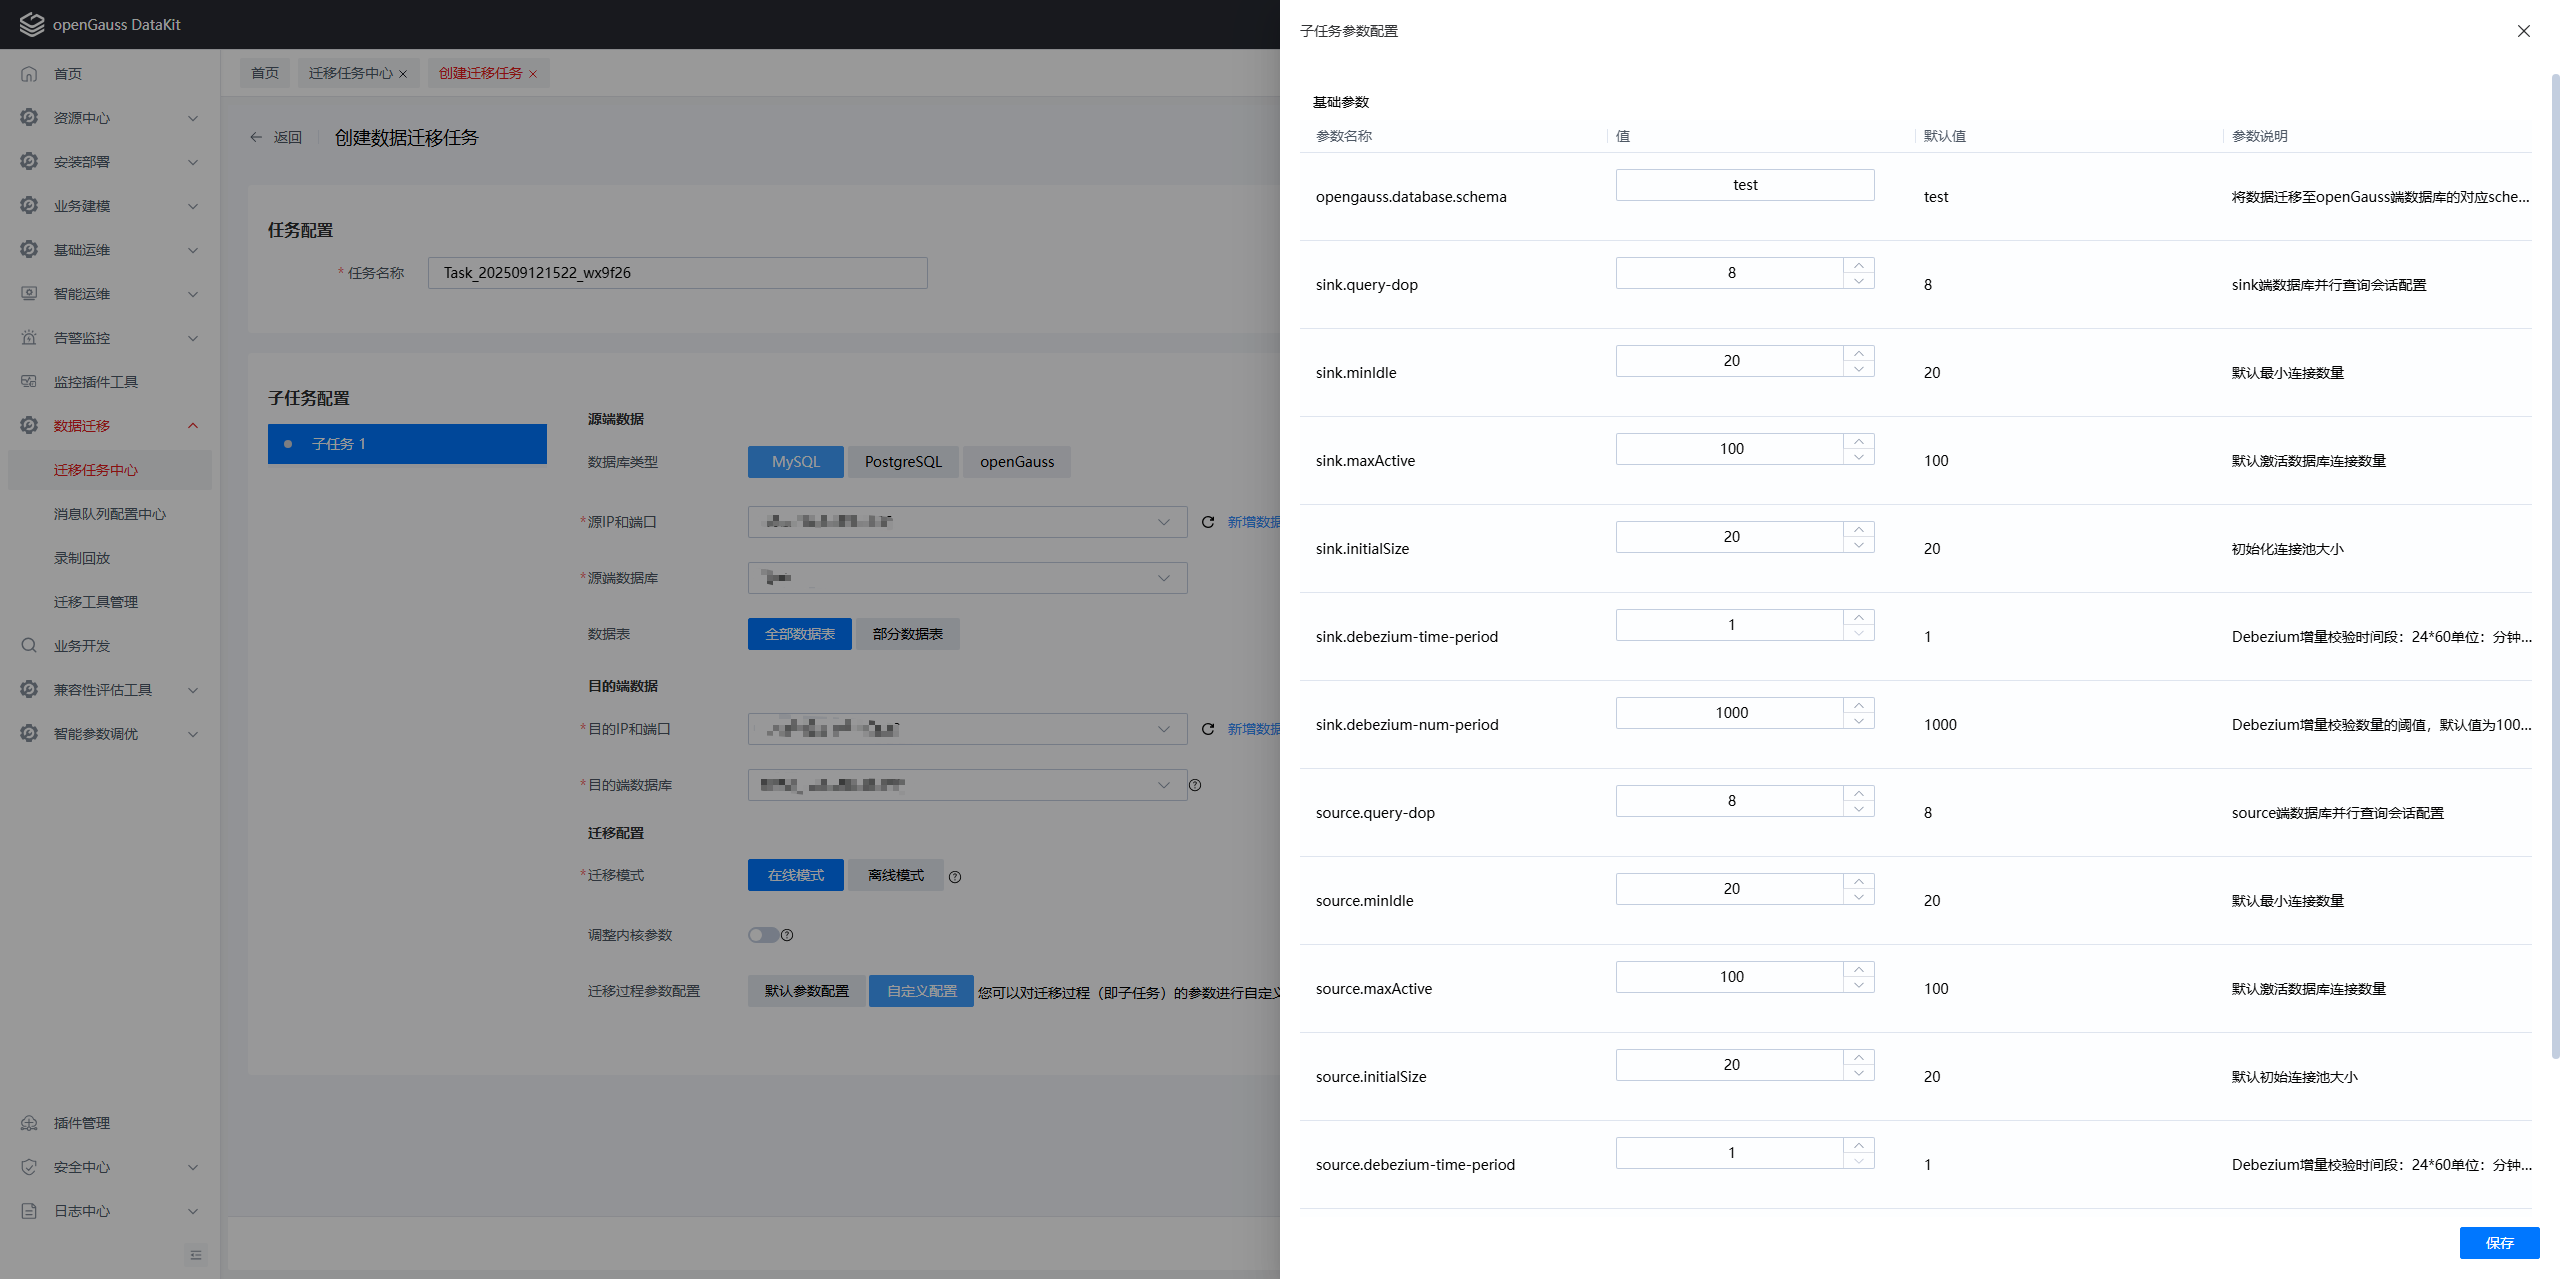This screenshot has height=1279, width=2560.
Task: Click the 首页 home icon in sidebar
Action: click(x=29, y=74)
